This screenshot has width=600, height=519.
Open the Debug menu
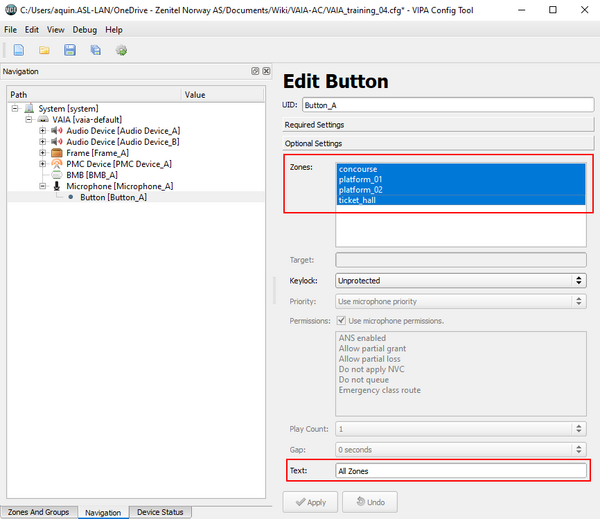click(x=84, y=30)
